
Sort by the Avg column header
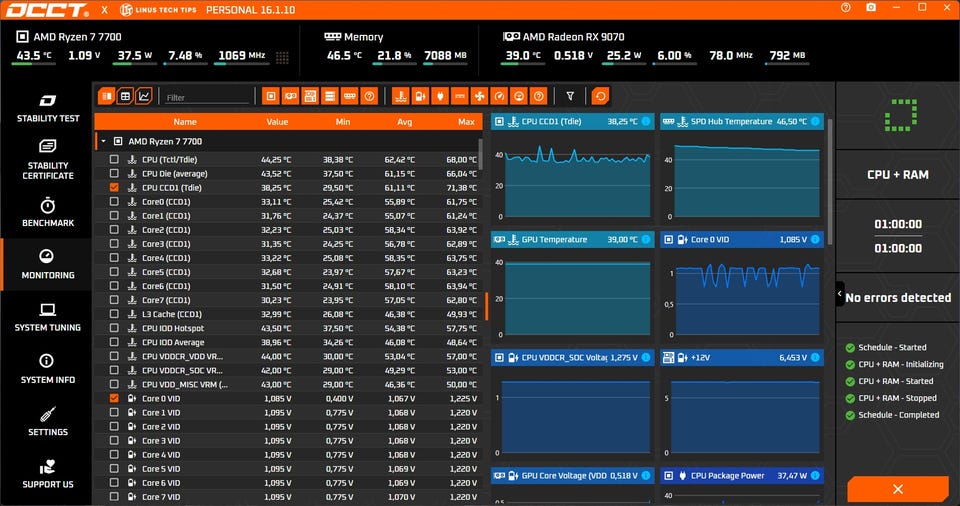coord(405,122)
